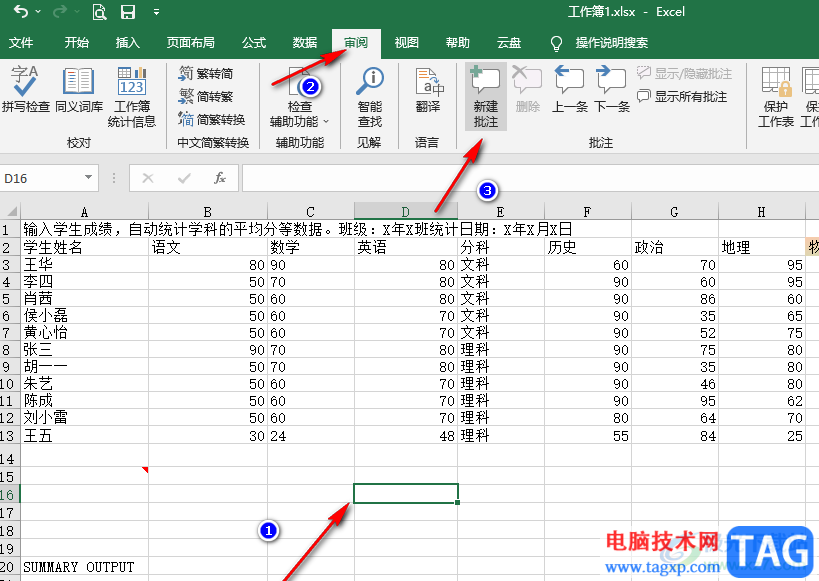This screenshot has width=819, height=581.
Task: Switch to the 公式 ribbon tab
Action: tap(254, 42)
